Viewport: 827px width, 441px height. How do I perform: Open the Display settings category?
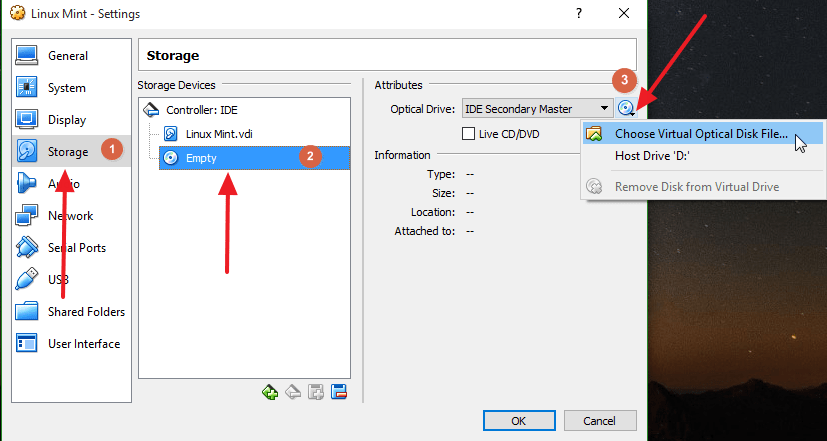click(x=71, y=120)
